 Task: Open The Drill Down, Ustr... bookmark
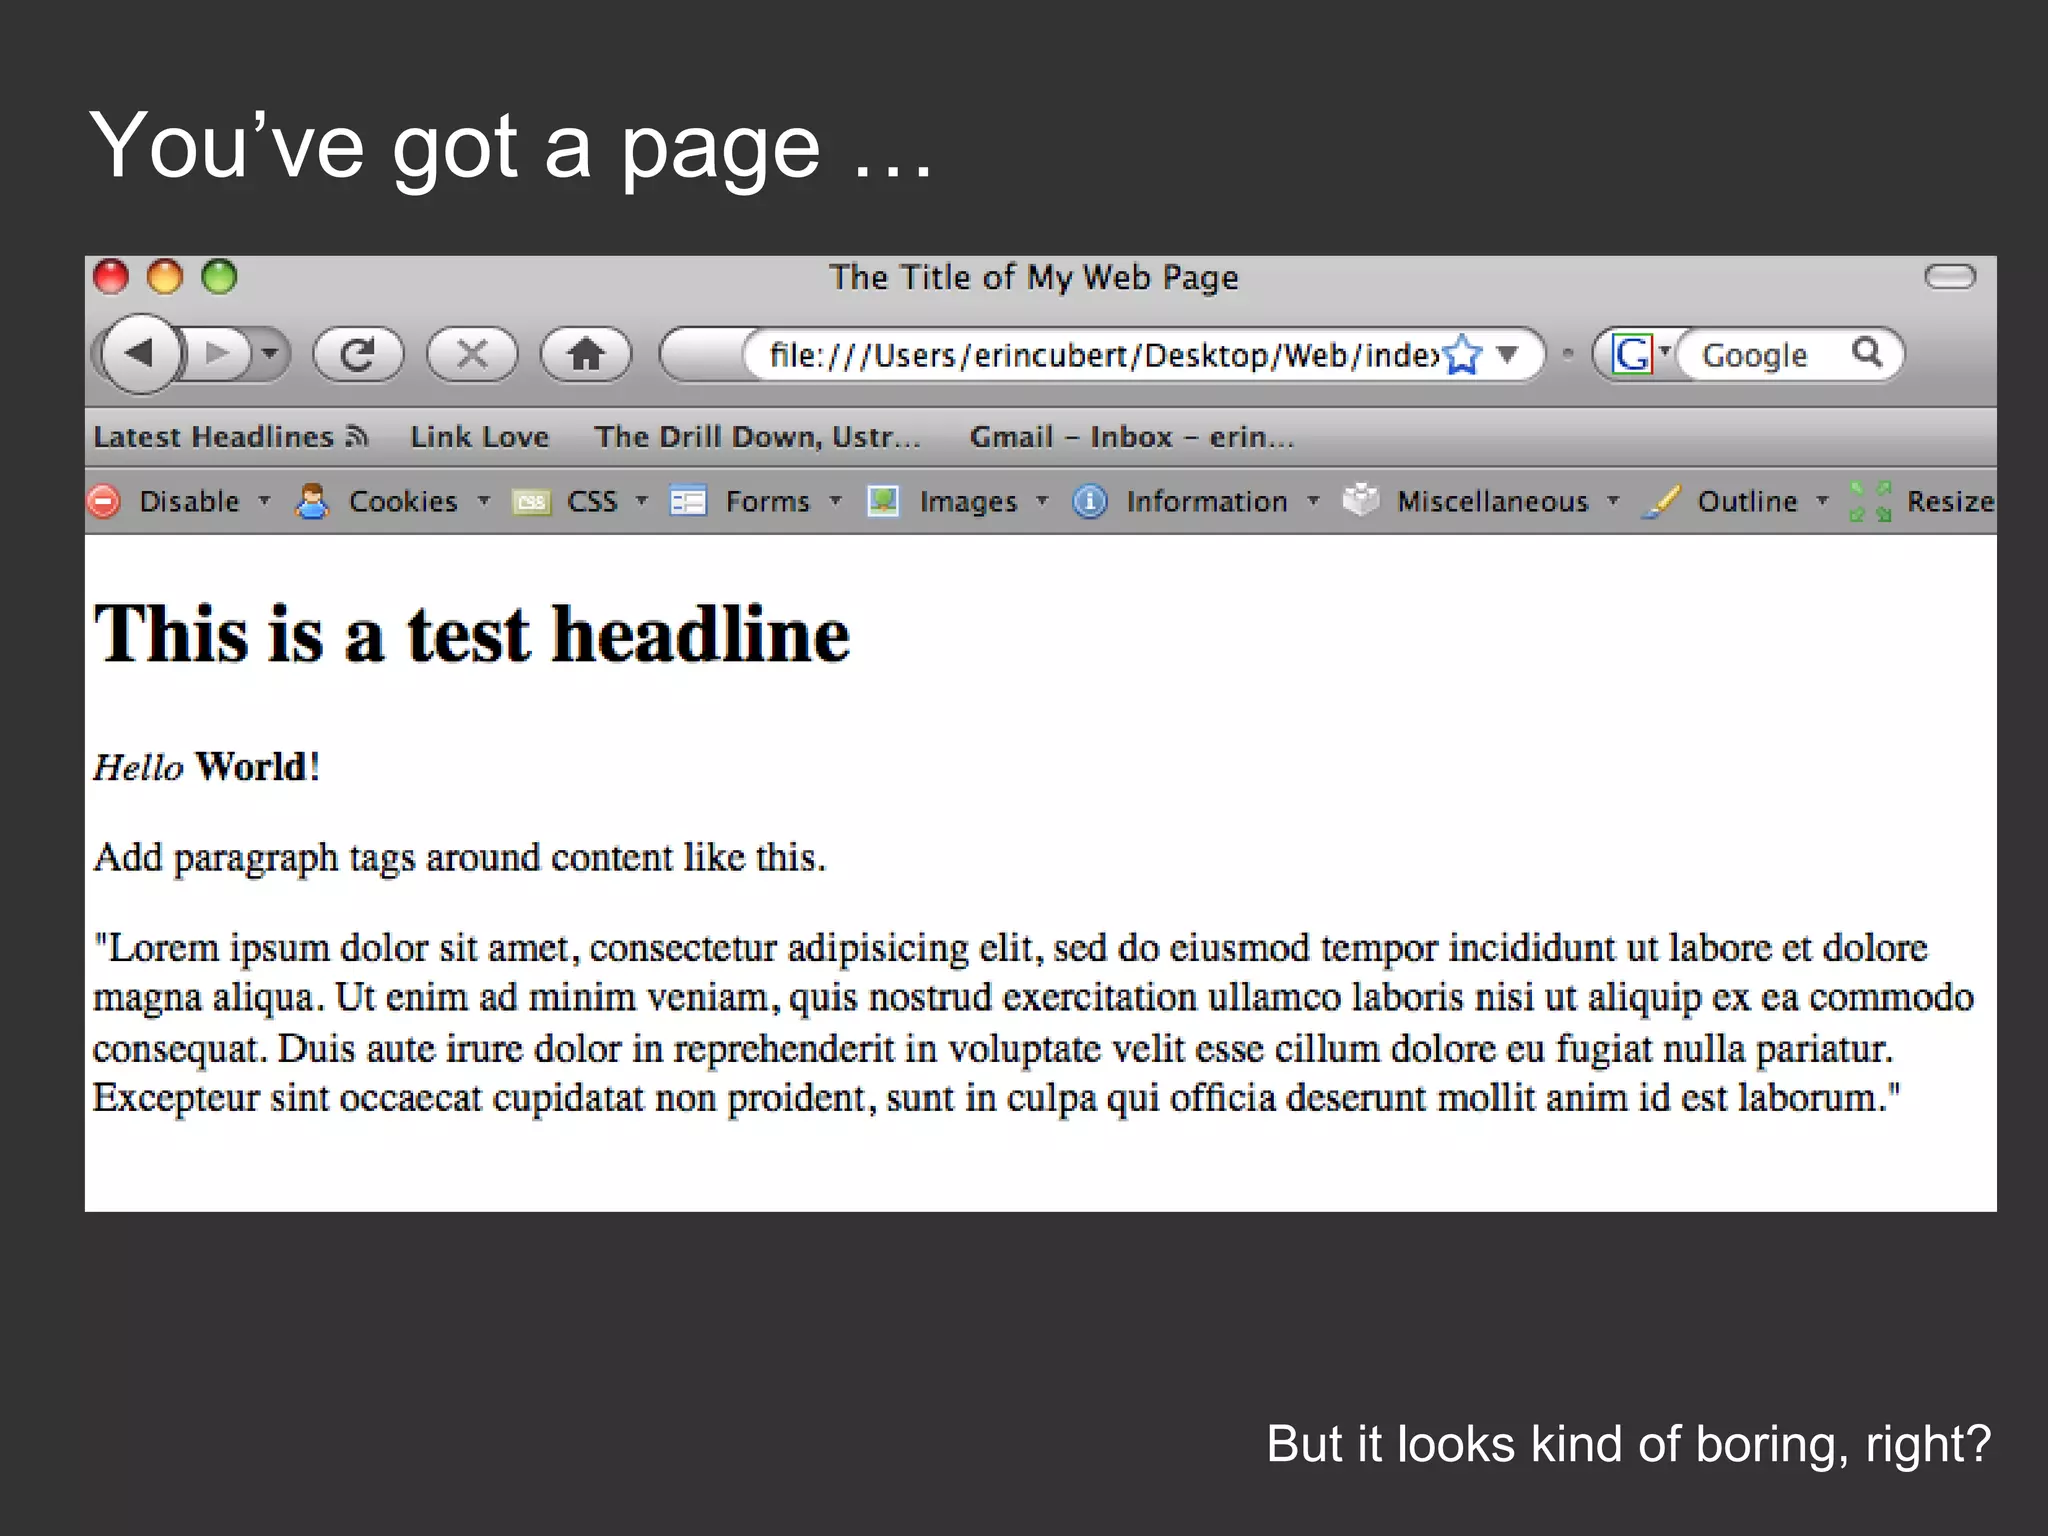757,437
